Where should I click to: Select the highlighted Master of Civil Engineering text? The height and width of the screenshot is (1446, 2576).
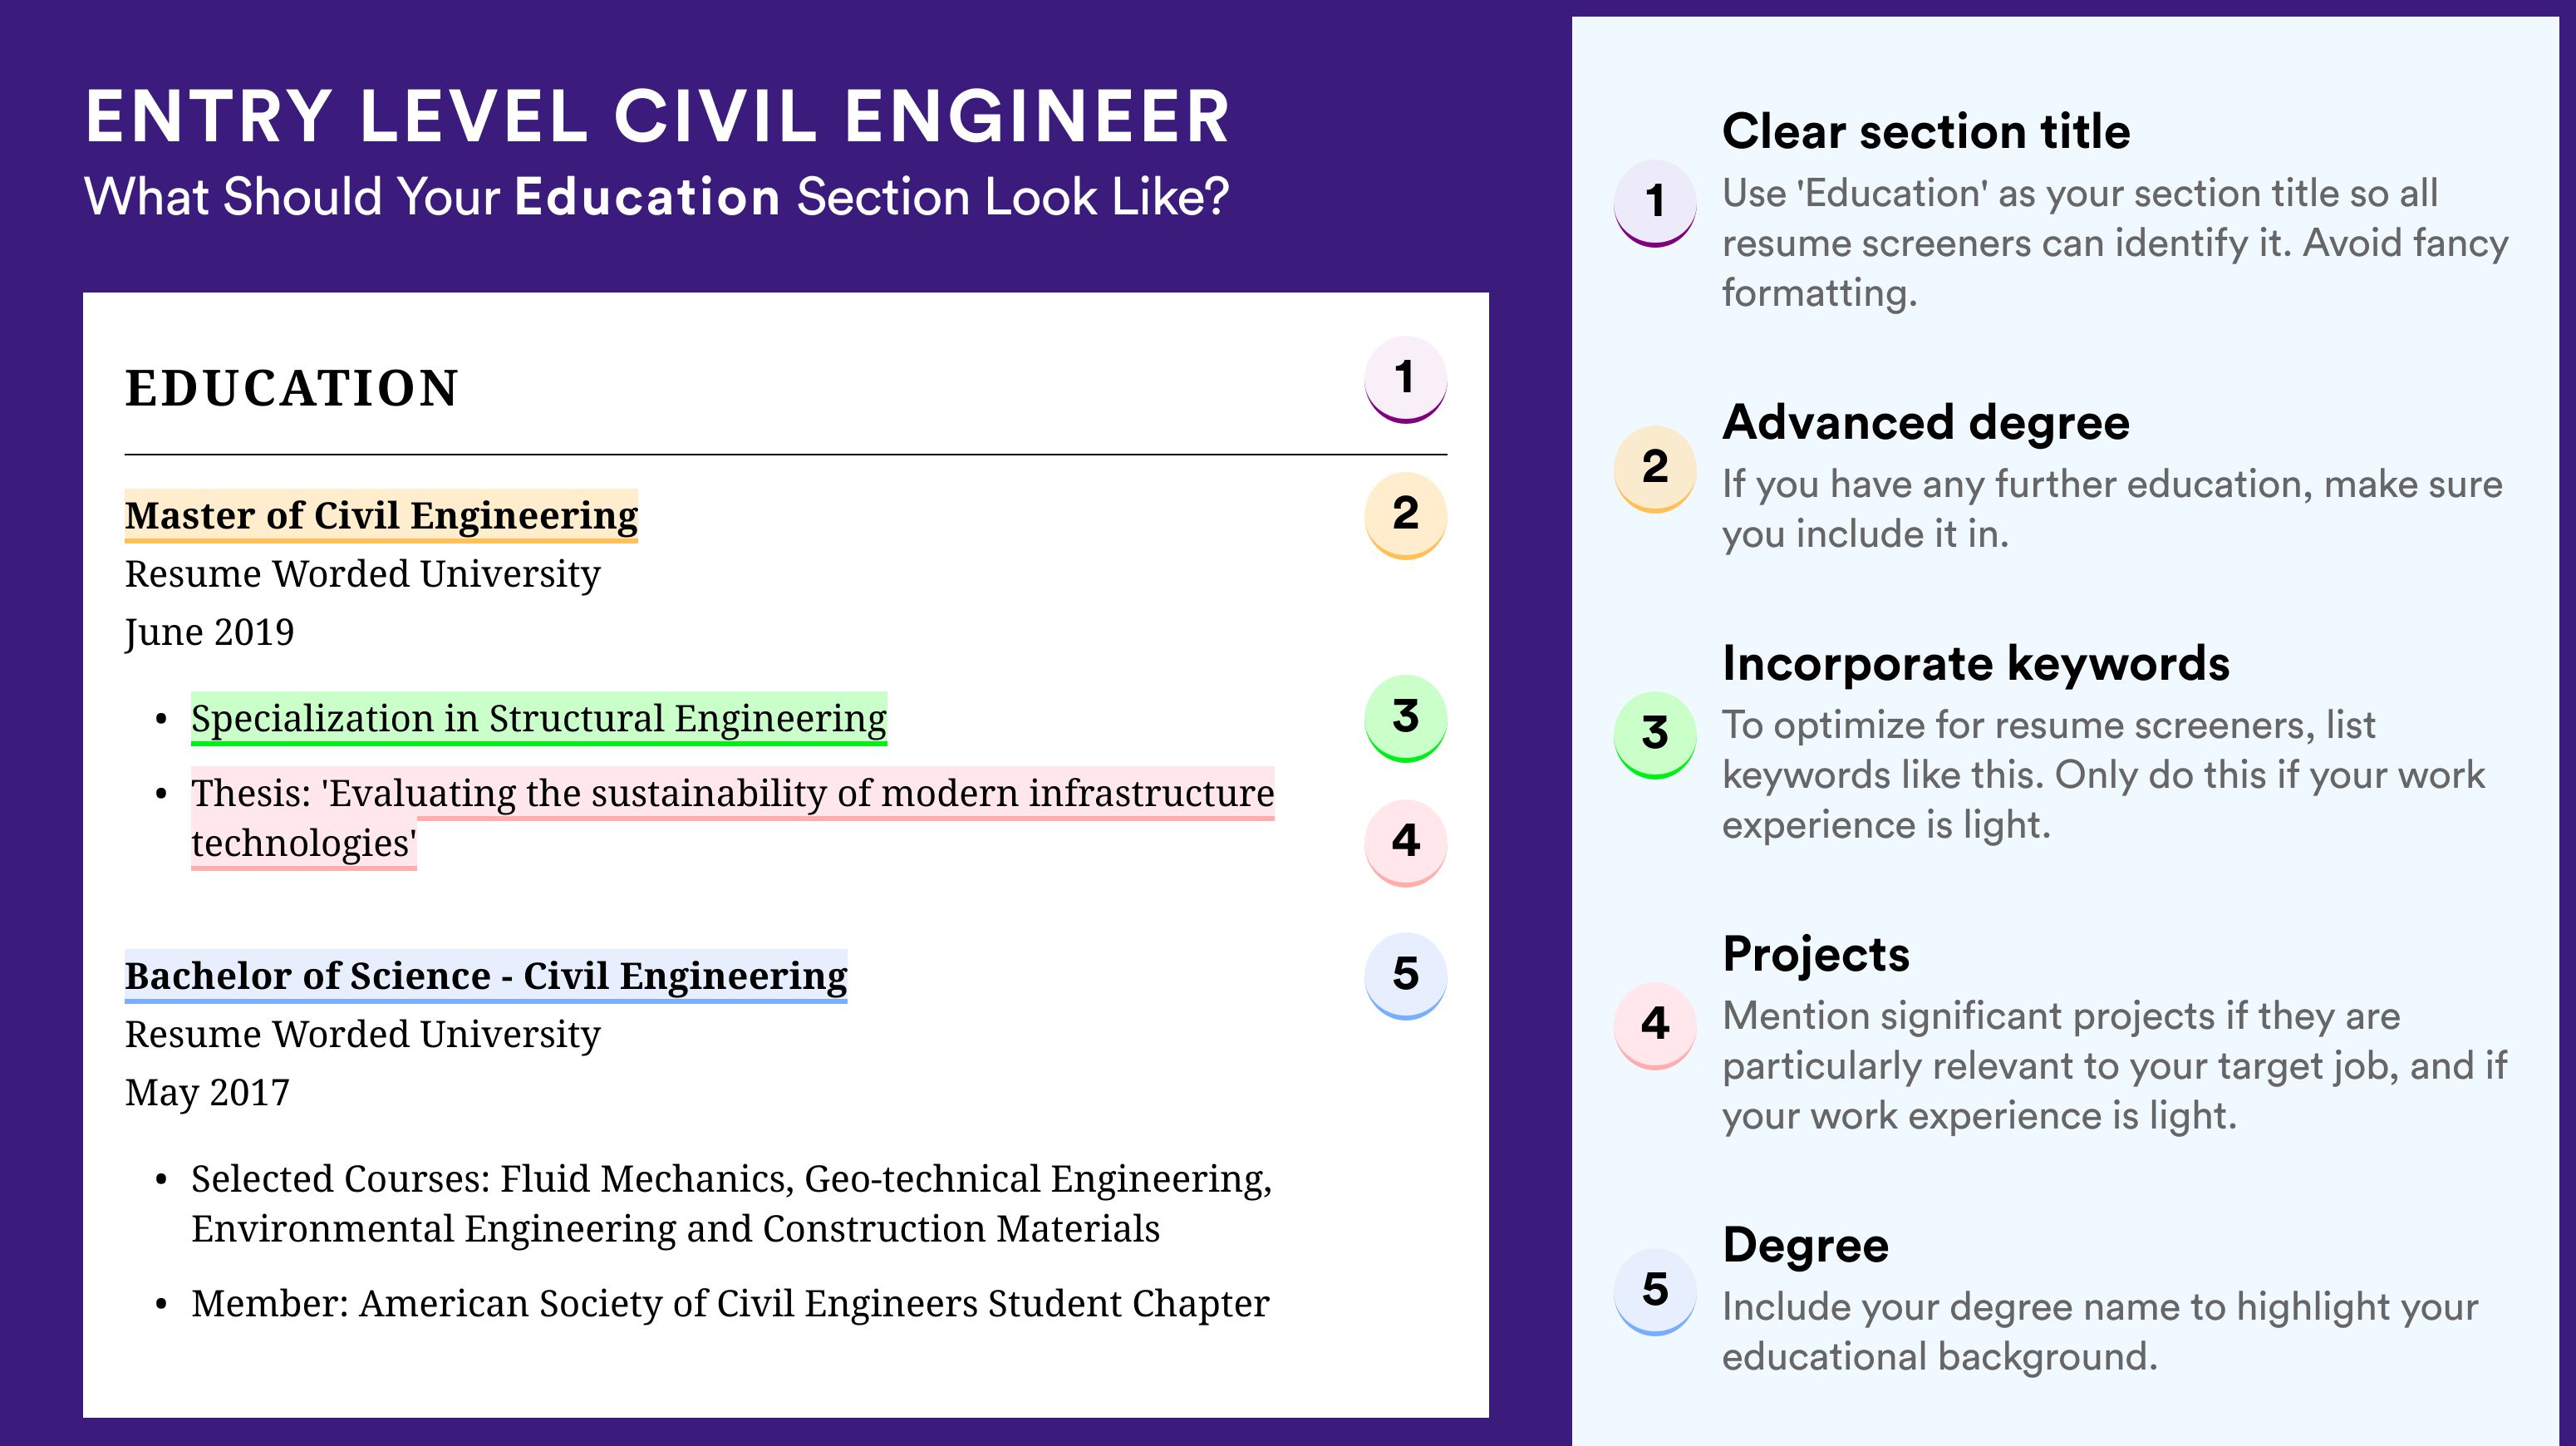click(x=381, y=516)
